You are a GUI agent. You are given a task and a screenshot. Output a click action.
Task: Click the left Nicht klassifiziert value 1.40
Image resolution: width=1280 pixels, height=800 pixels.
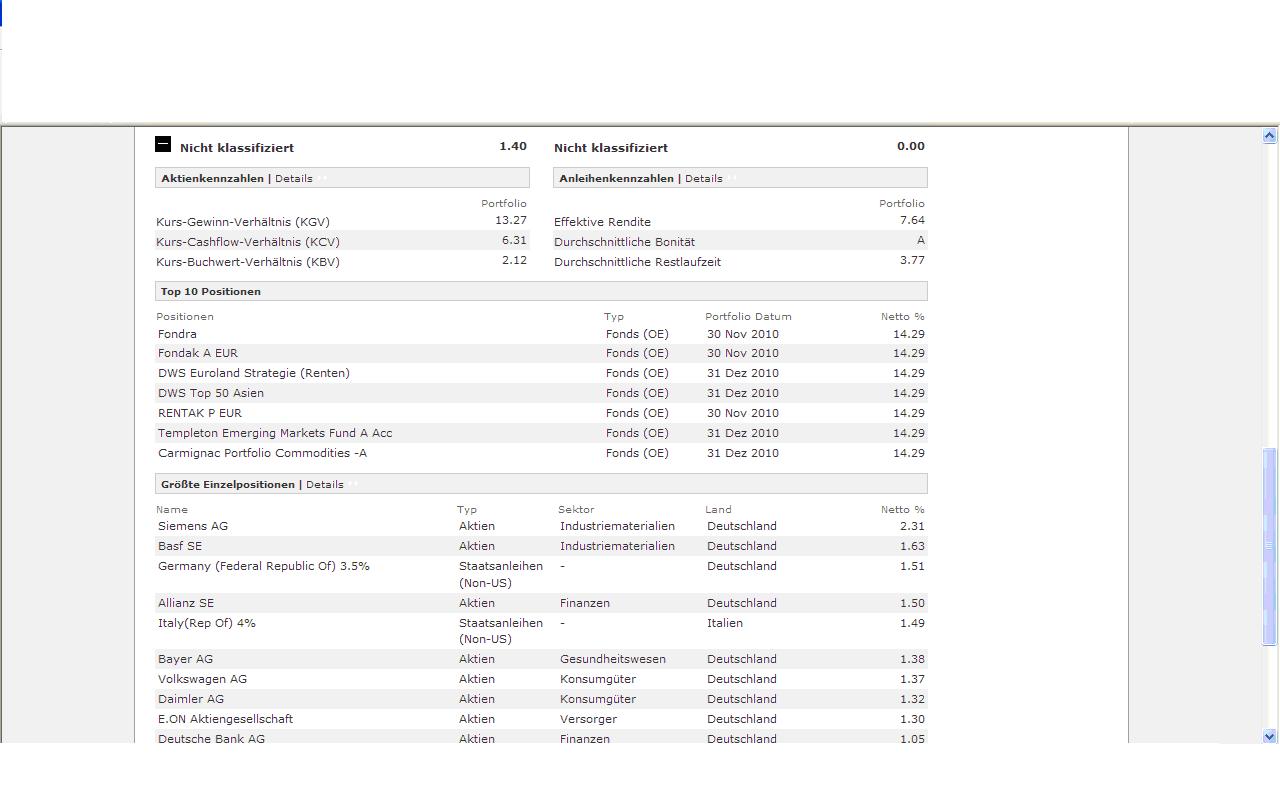513,146
